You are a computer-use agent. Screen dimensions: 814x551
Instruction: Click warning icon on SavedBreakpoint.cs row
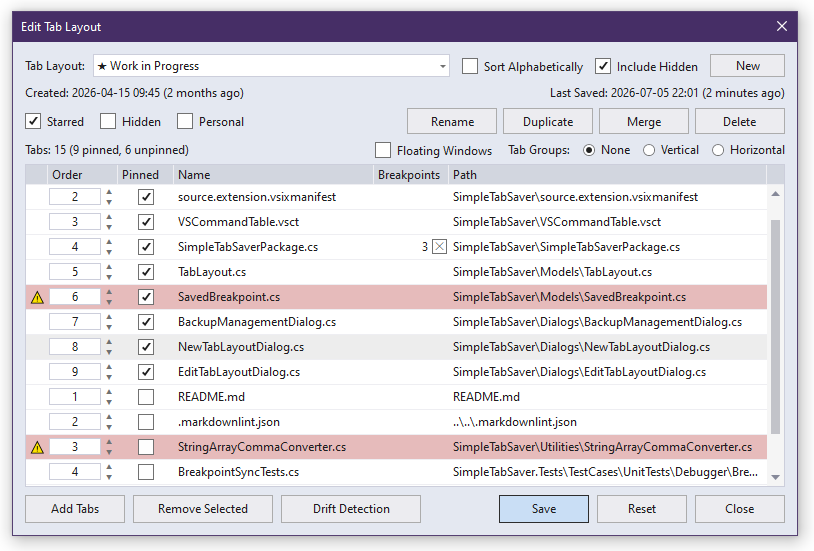click(x=37, y=298)
